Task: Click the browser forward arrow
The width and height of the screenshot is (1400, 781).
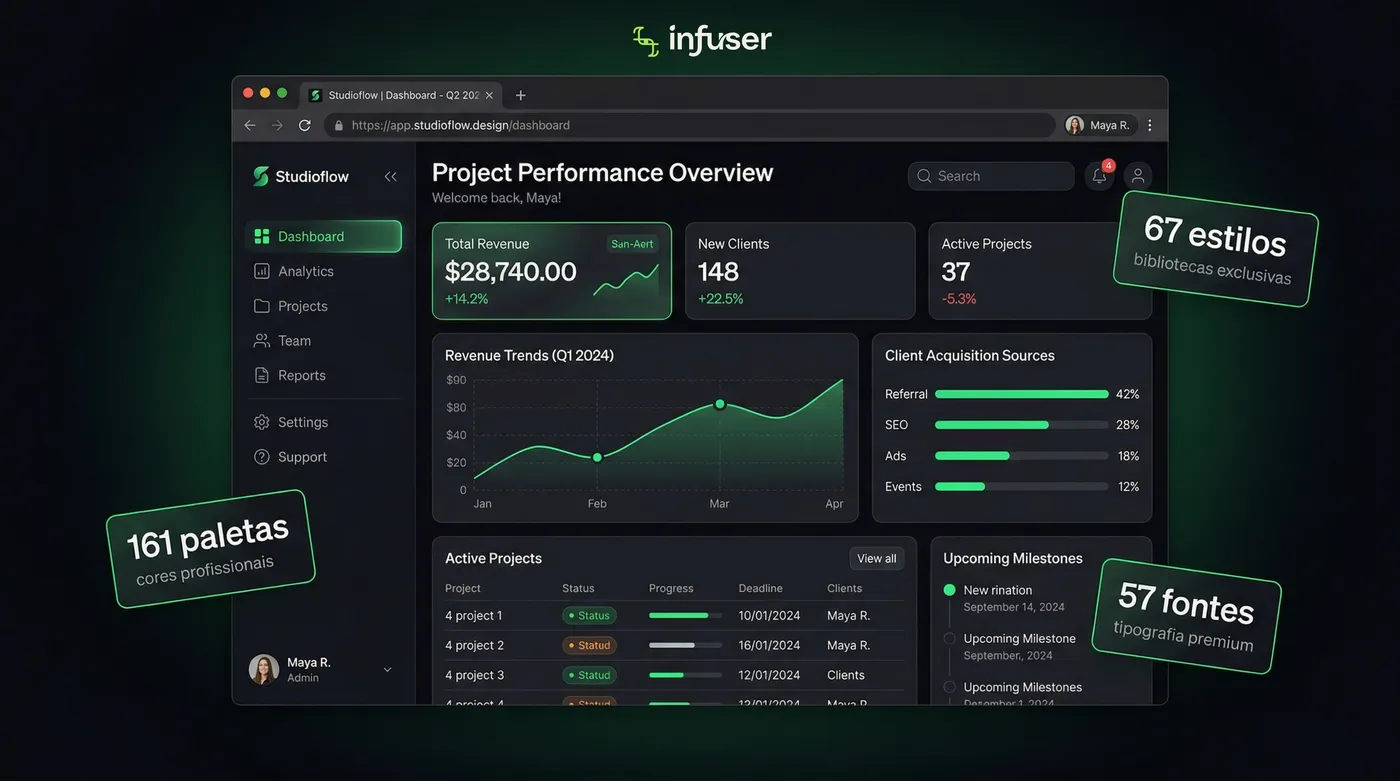Action: 277,125
